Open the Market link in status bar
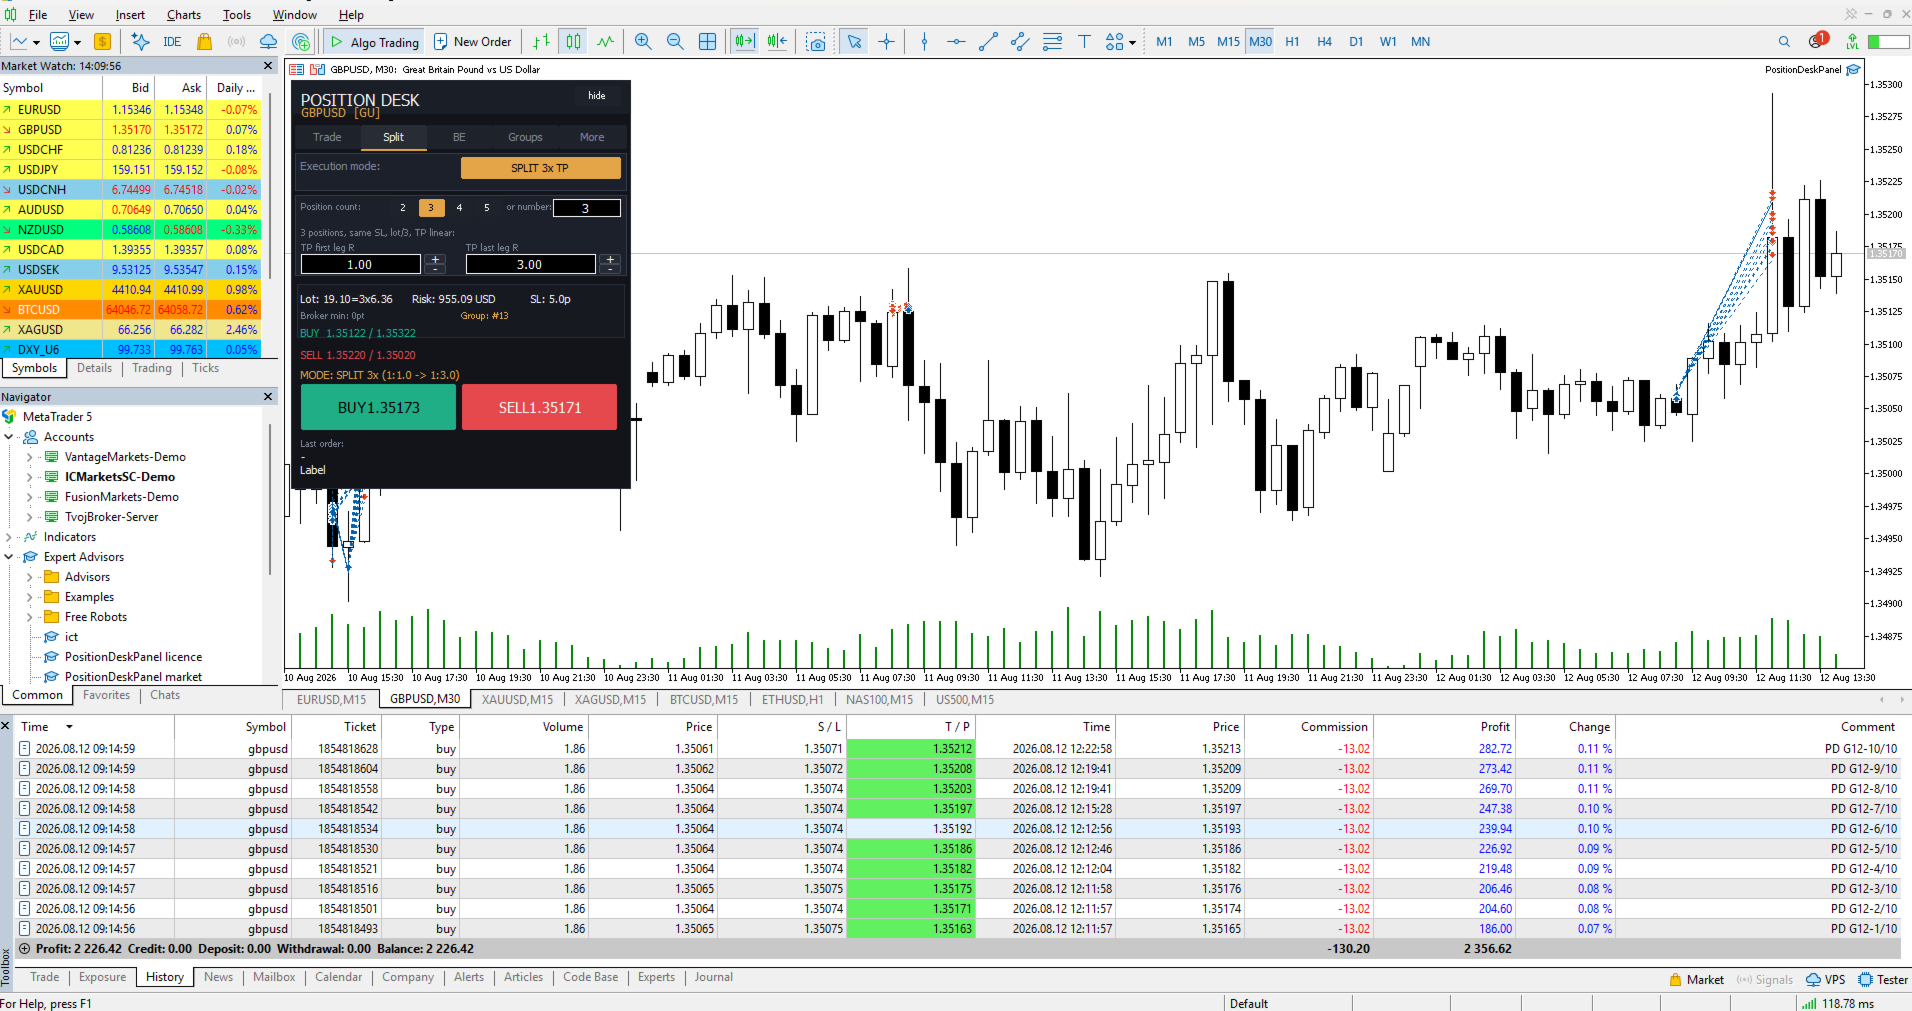 [x=1697, y=980]
